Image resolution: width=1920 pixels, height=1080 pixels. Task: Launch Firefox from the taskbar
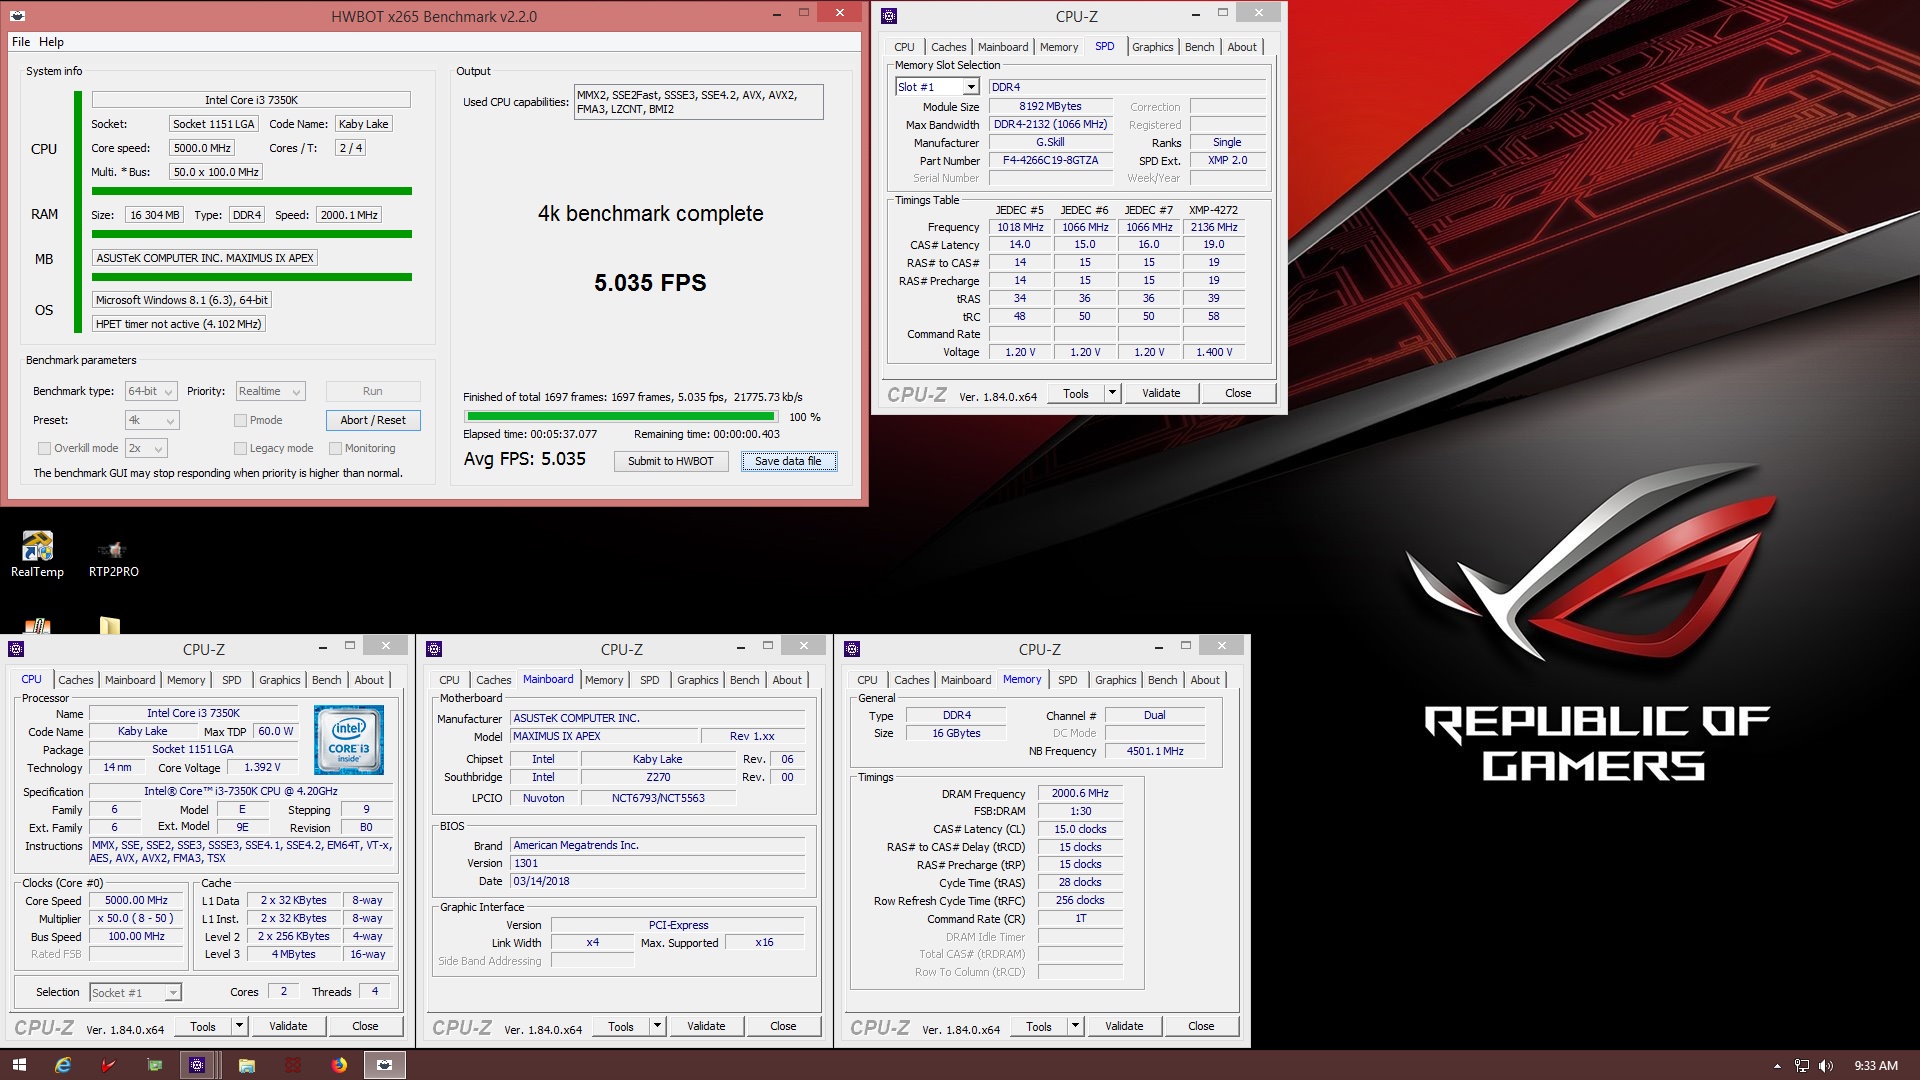(x=339, y=1065)
